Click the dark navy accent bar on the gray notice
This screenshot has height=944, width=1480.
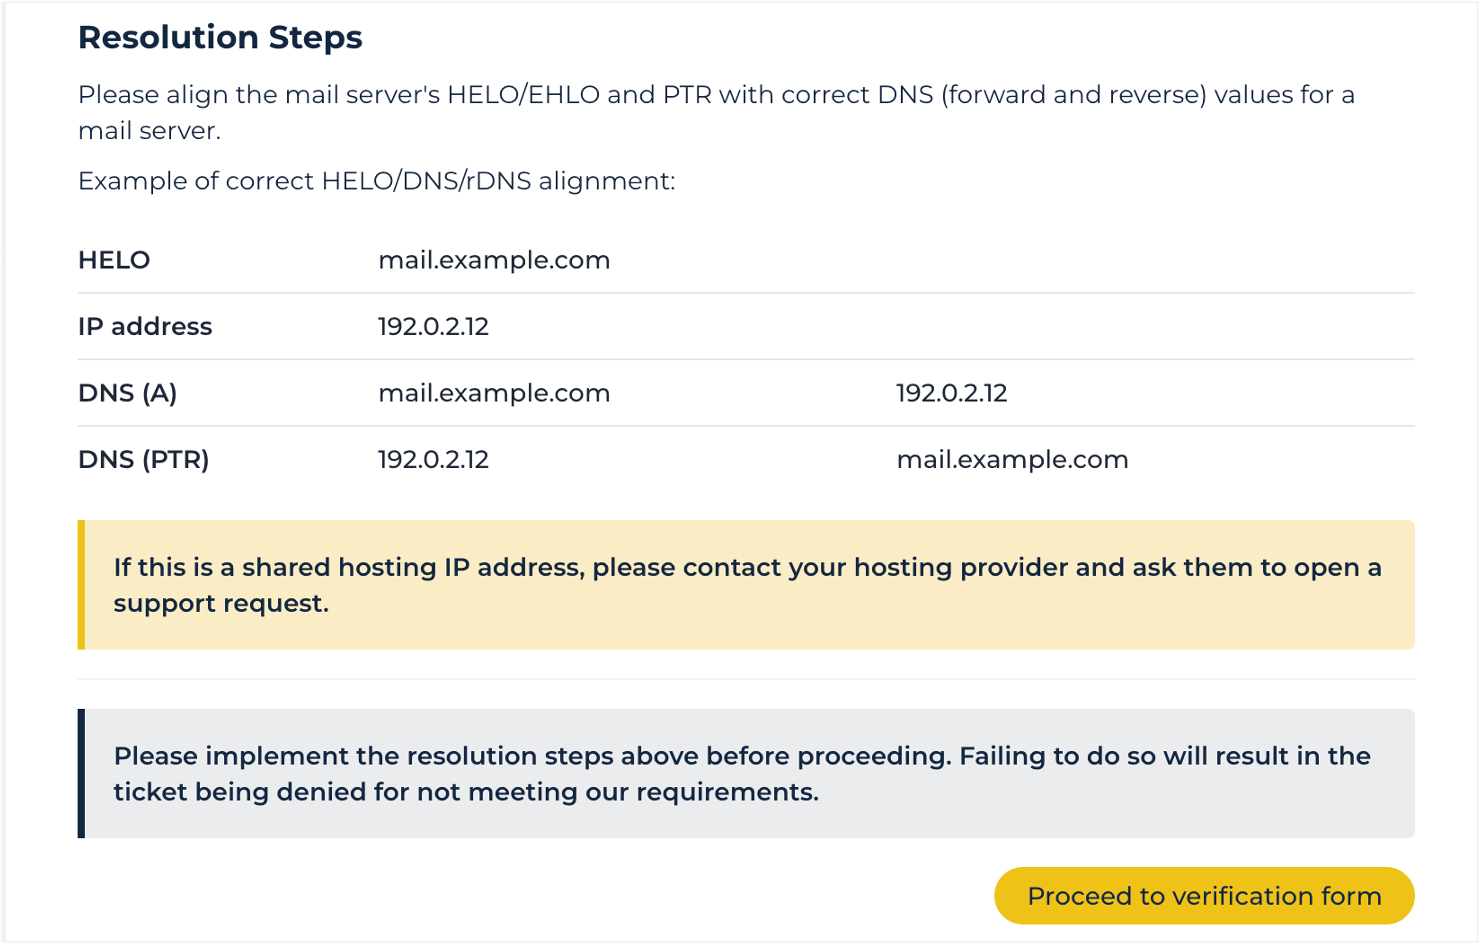(81, 774)
